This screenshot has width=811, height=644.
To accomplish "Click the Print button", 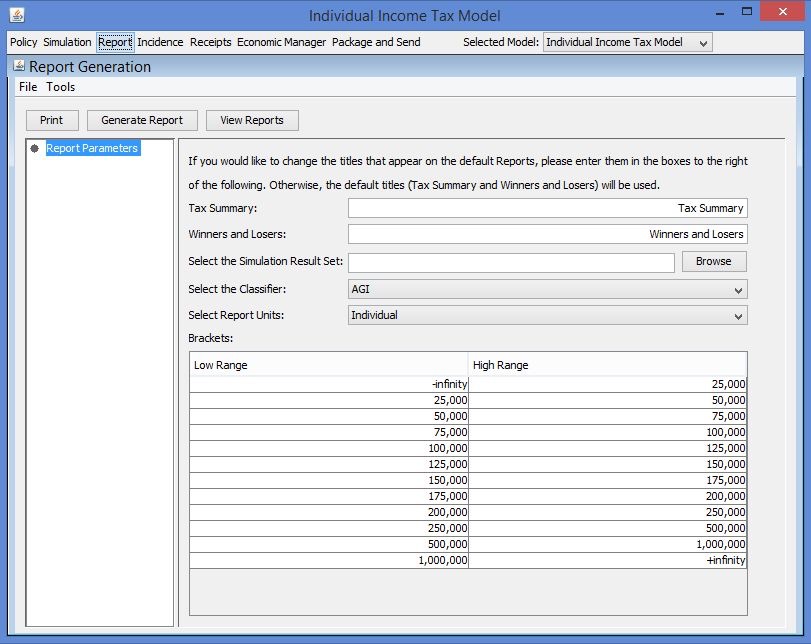I will 52,120.
